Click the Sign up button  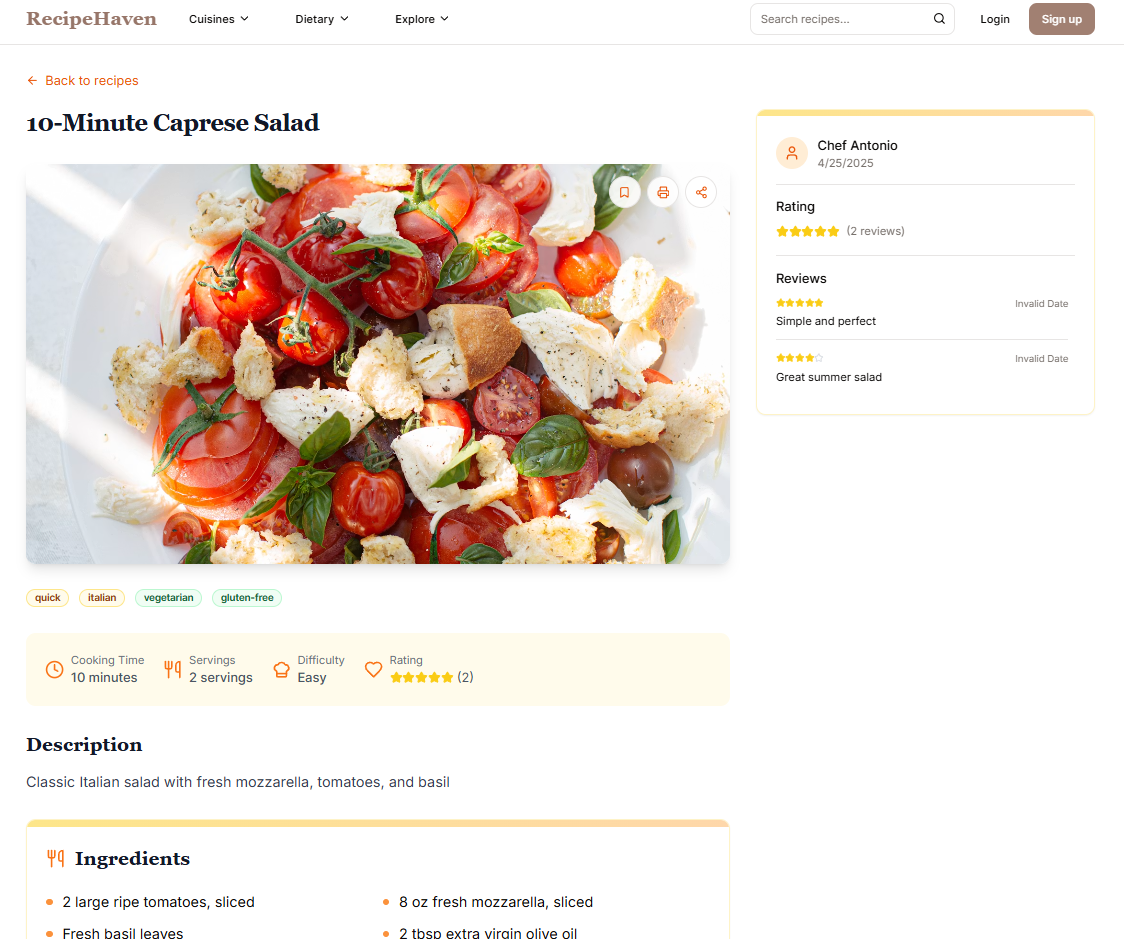(1062, 19)
